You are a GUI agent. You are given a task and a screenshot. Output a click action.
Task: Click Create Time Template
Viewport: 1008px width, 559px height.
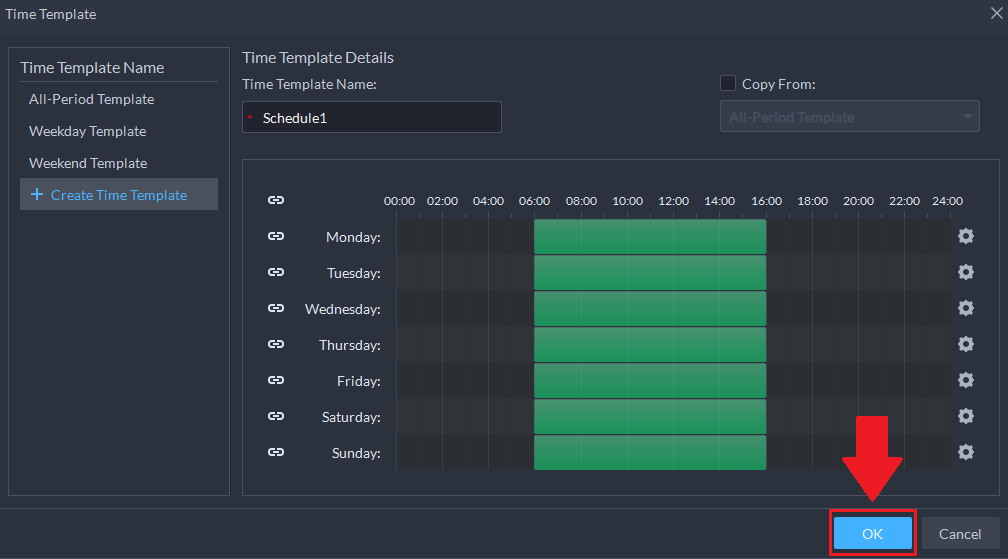118,195
